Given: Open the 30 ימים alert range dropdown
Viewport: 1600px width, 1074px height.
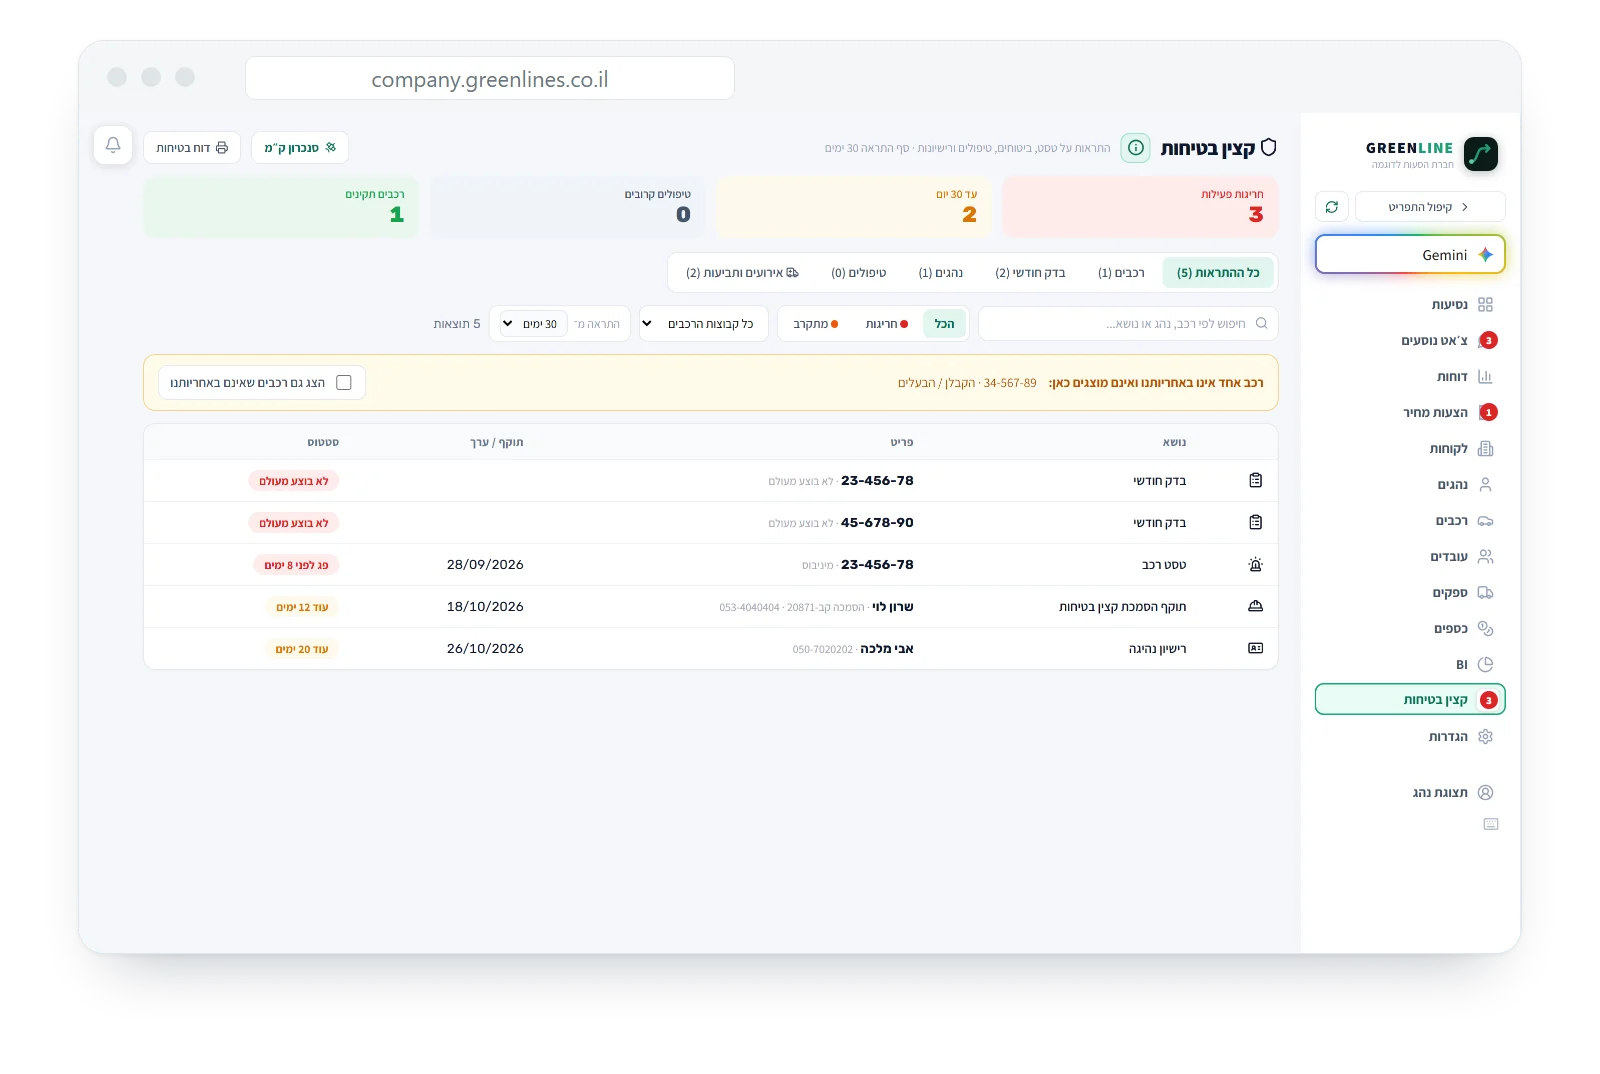Looking at the screenshot, I should click(533, 324).
